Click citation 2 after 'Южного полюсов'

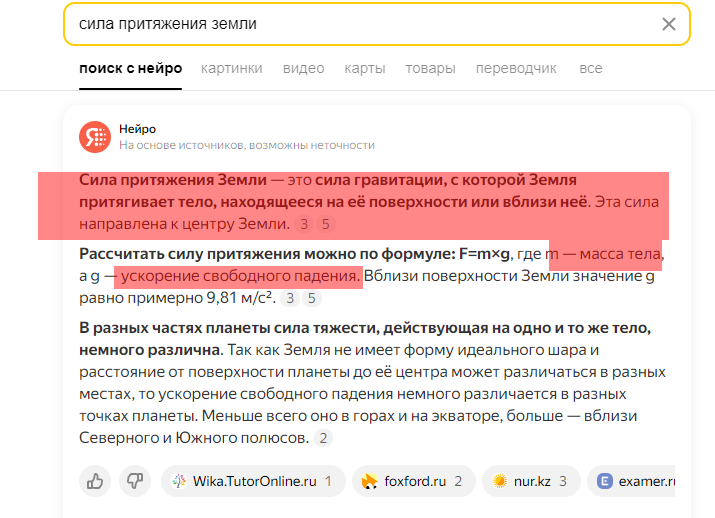323,438
